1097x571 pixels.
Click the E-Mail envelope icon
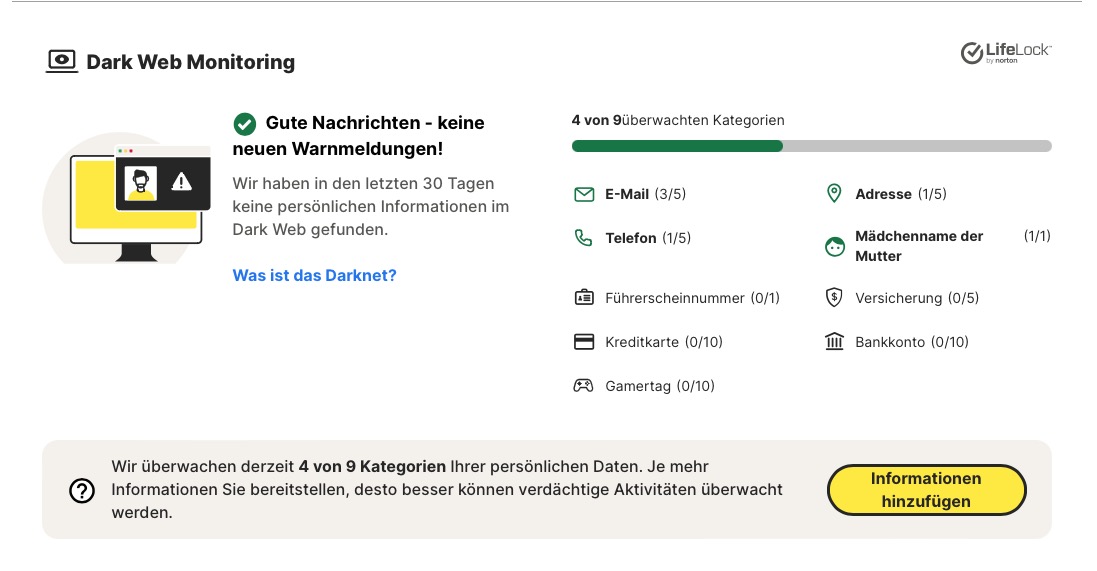tap(584, 195)
